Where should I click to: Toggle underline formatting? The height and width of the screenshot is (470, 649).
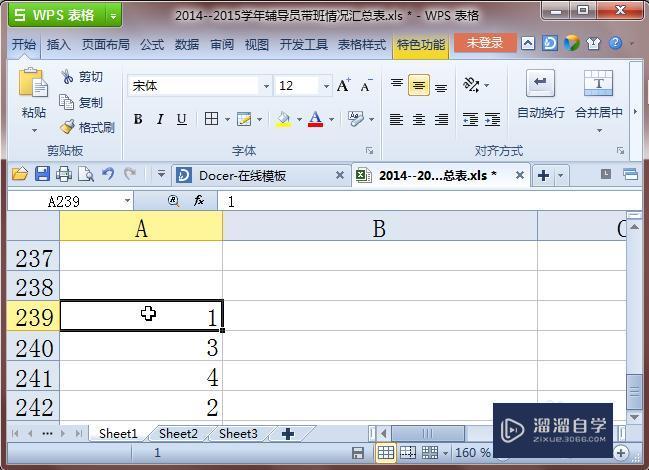pyautogui.click(x=181, y=119)
